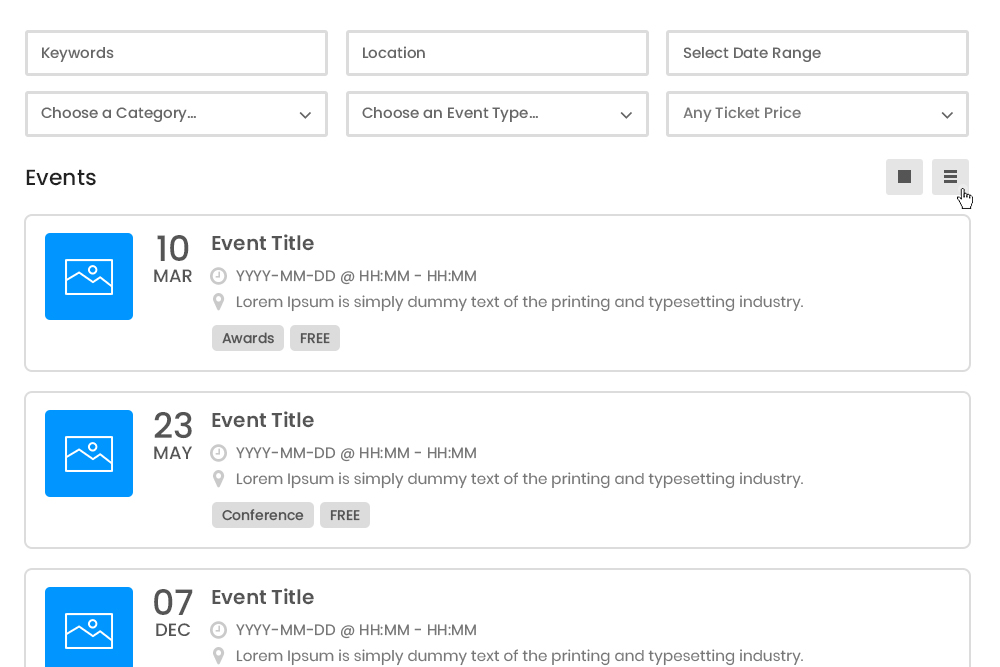Screen dimensions: 1000x667
Task: Click the image placeholder icon for the May event
Action: tap(88, 453)
